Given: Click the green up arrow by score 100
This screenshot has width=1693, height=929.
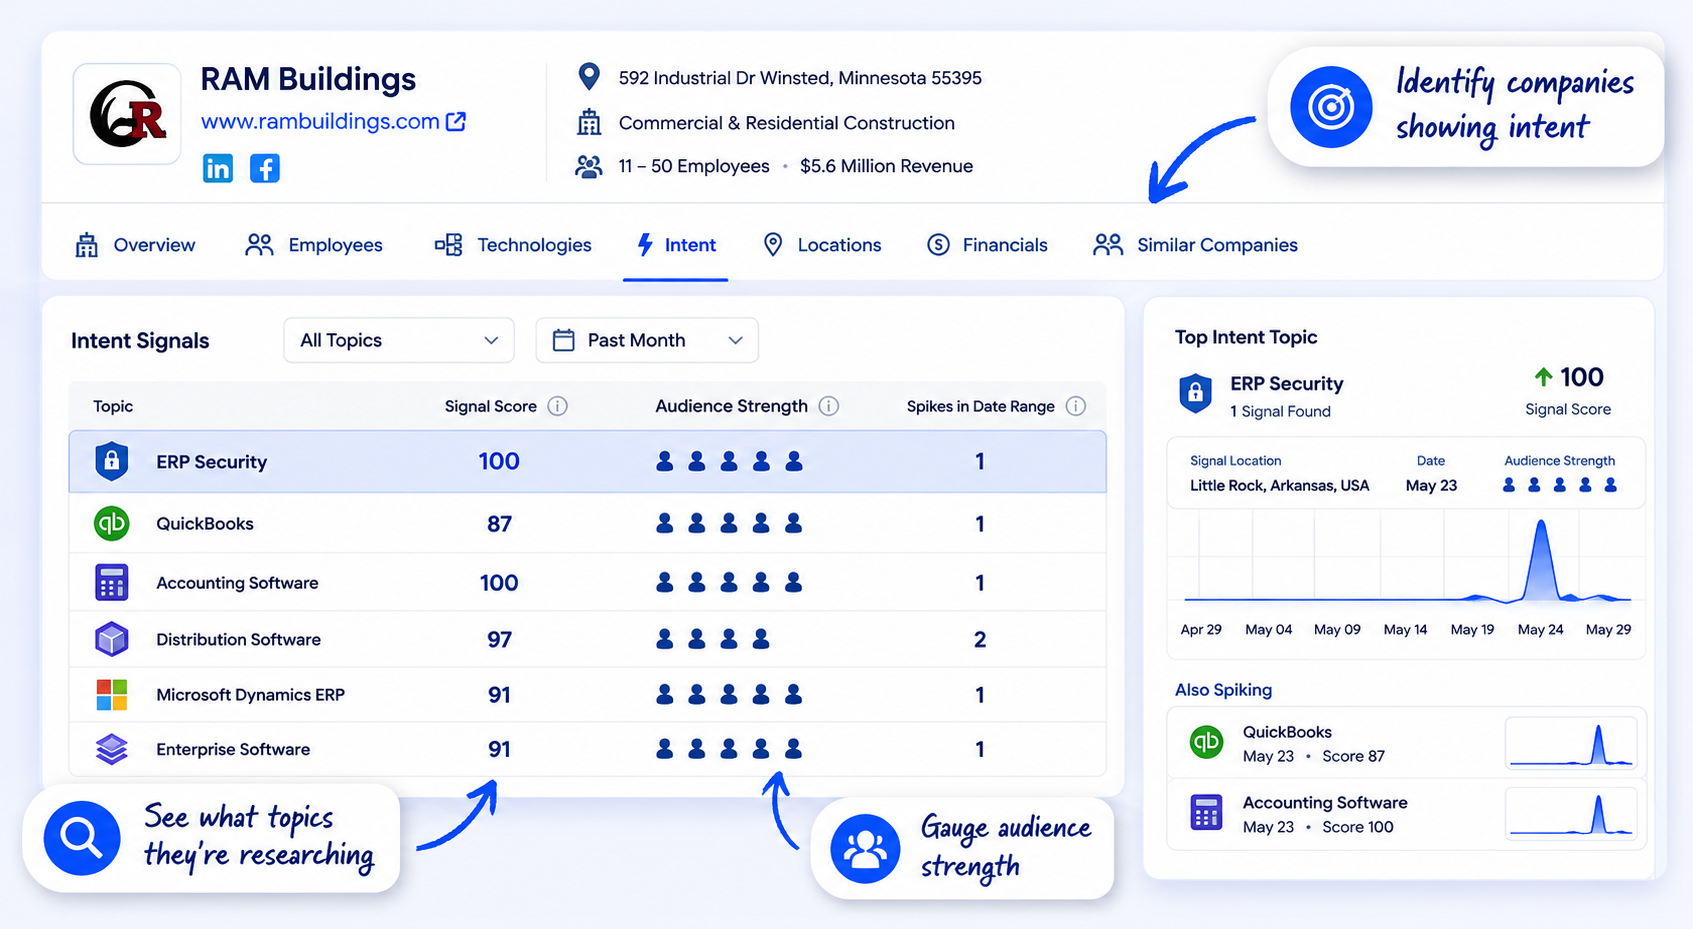Looking at the screenshot, I should point(1544,377).
